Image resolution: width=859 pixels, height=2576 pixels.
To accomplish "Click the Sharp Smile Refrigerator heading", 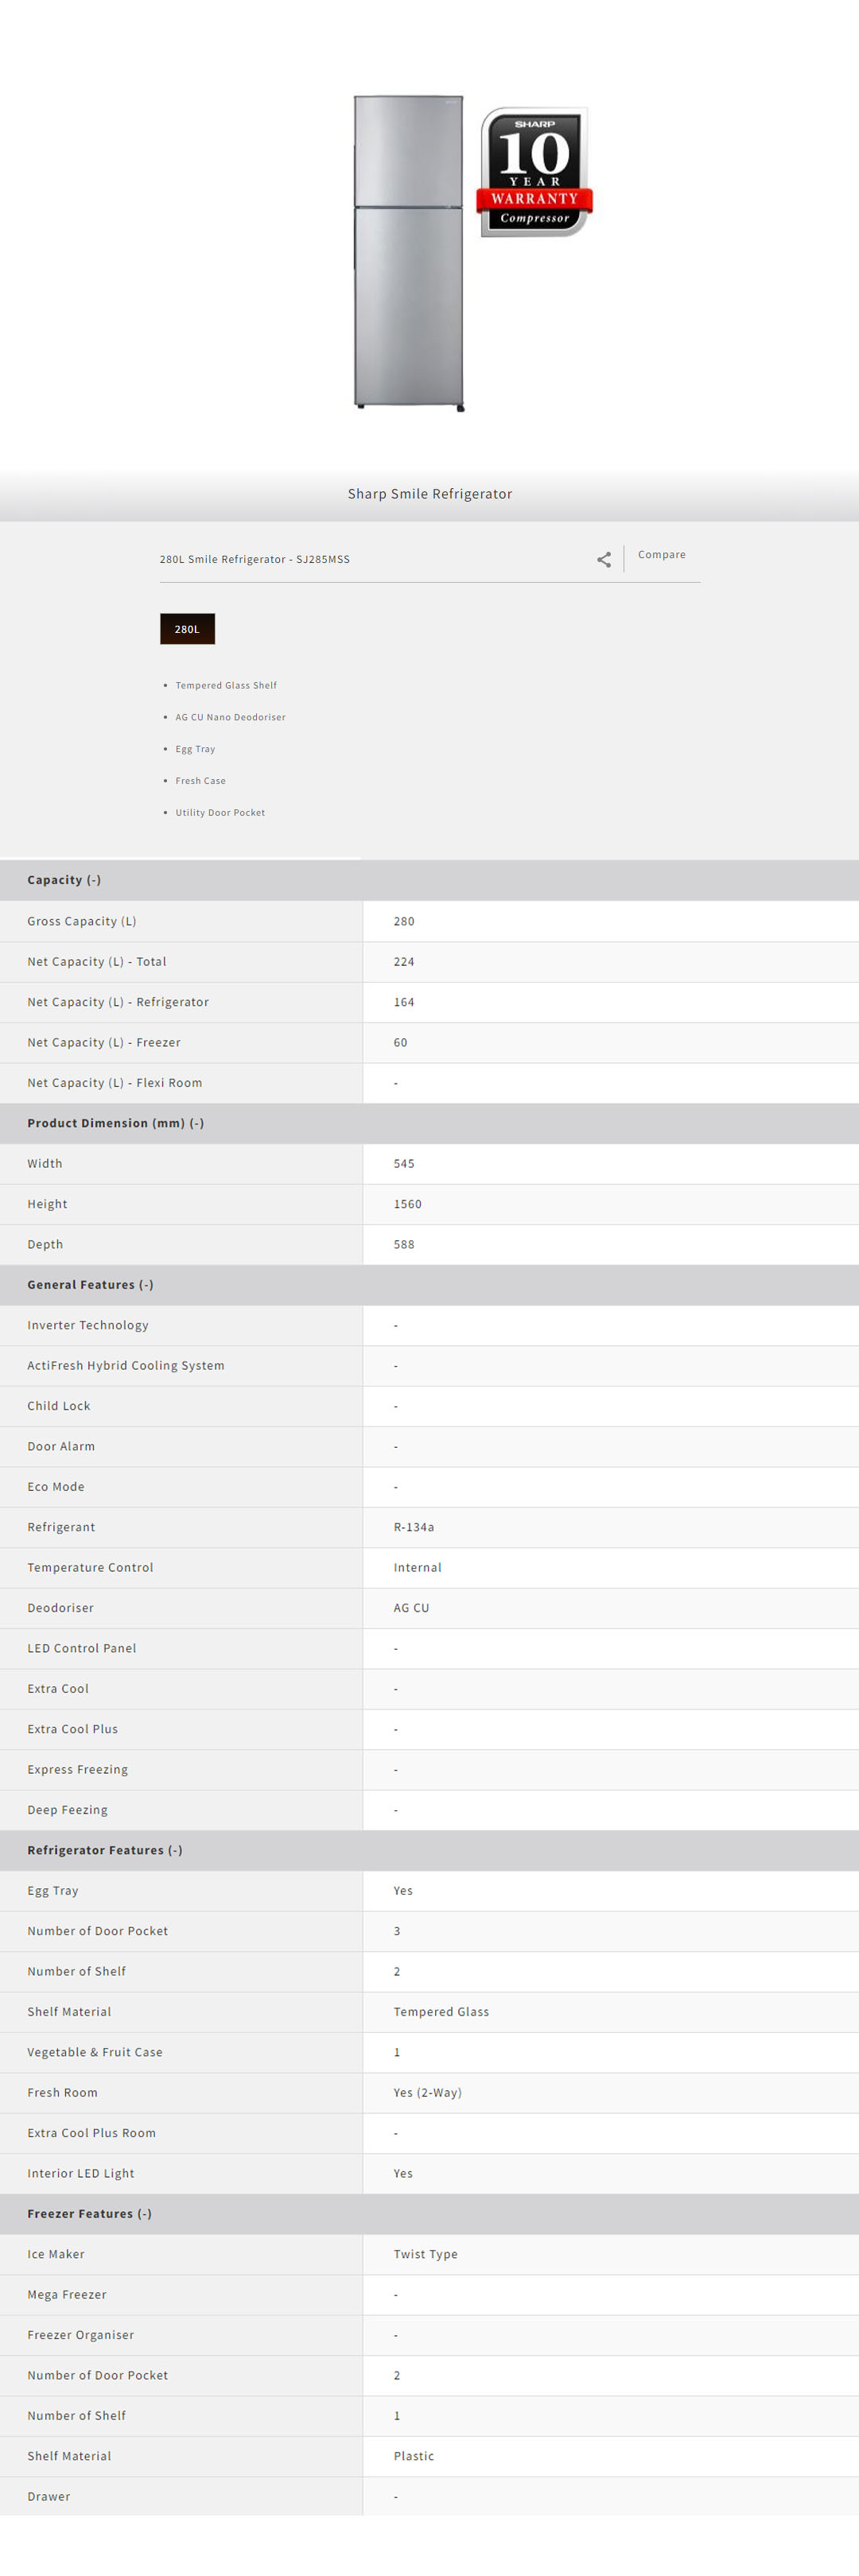I will [429, 494].
